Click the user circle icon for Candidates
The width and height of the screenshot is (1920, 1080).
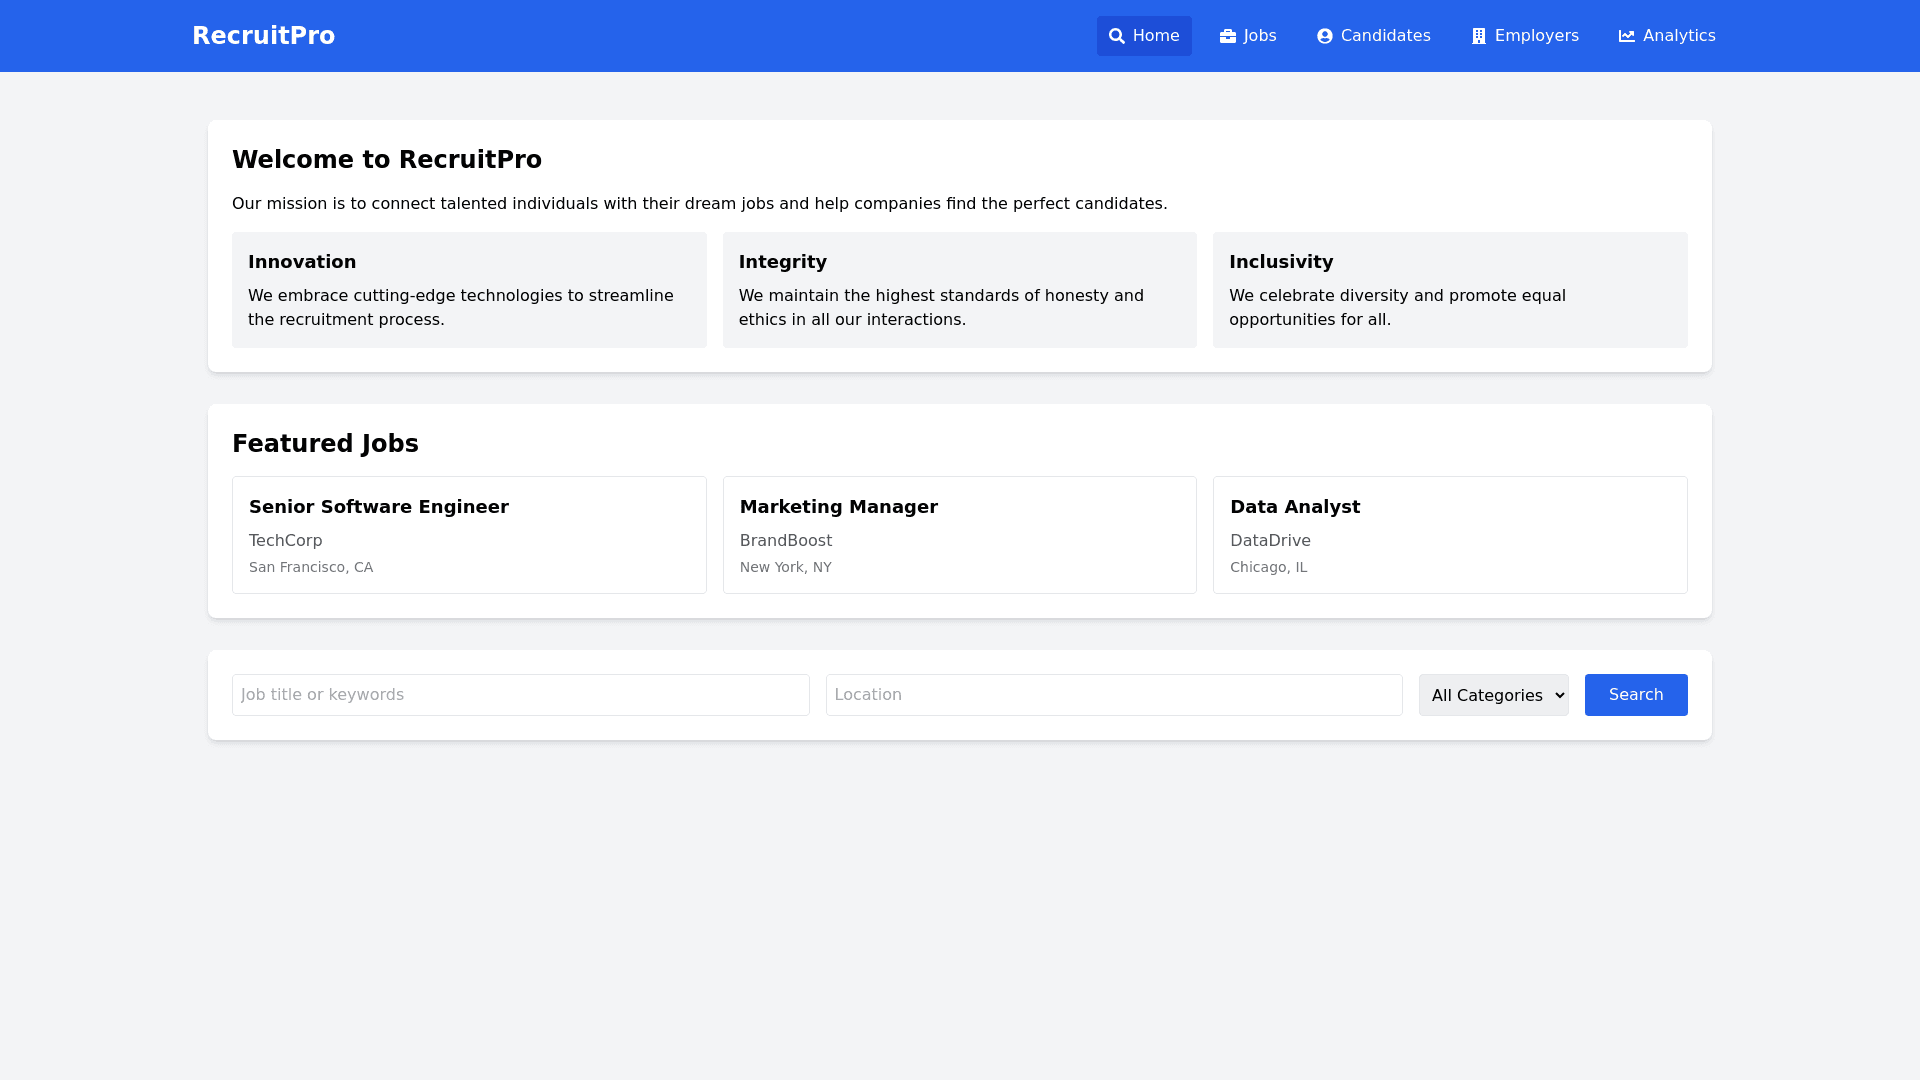[1325, 36]
